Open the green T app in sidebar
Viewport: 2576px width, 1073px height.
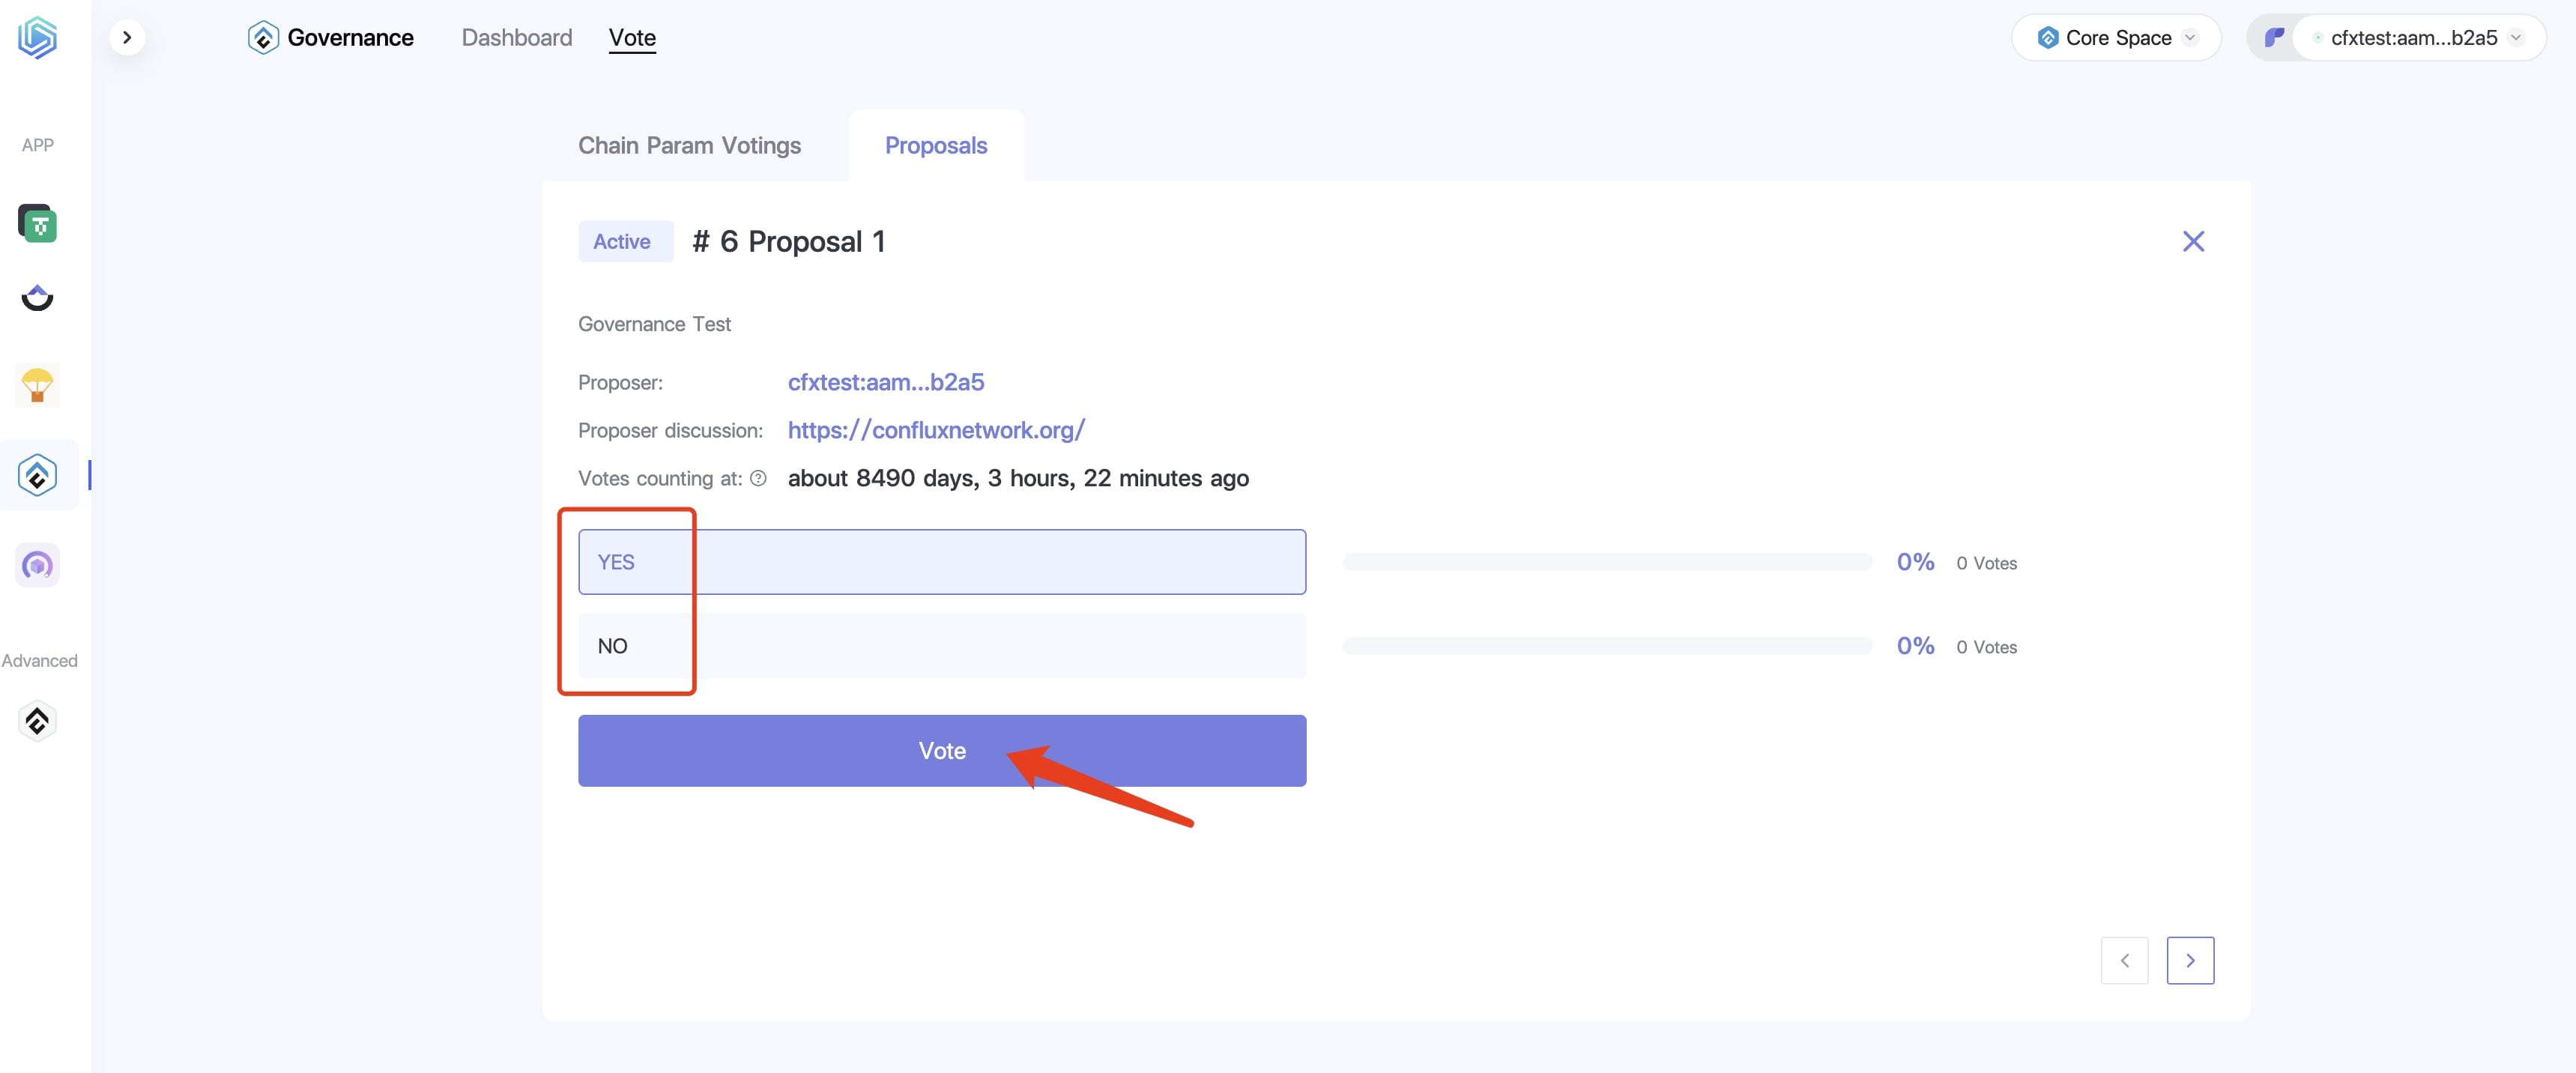38,223
